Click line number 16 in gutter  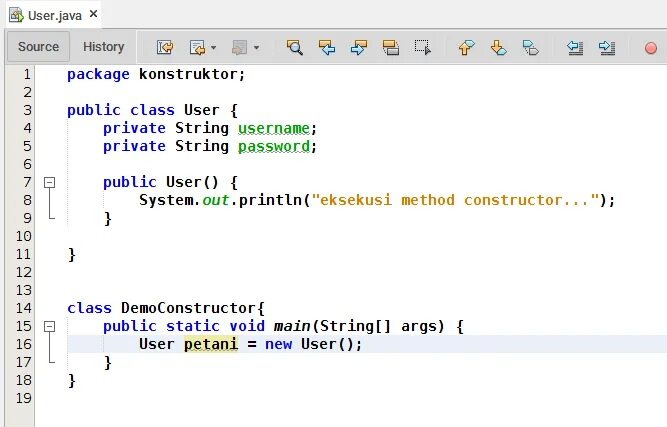pos(24,344)
